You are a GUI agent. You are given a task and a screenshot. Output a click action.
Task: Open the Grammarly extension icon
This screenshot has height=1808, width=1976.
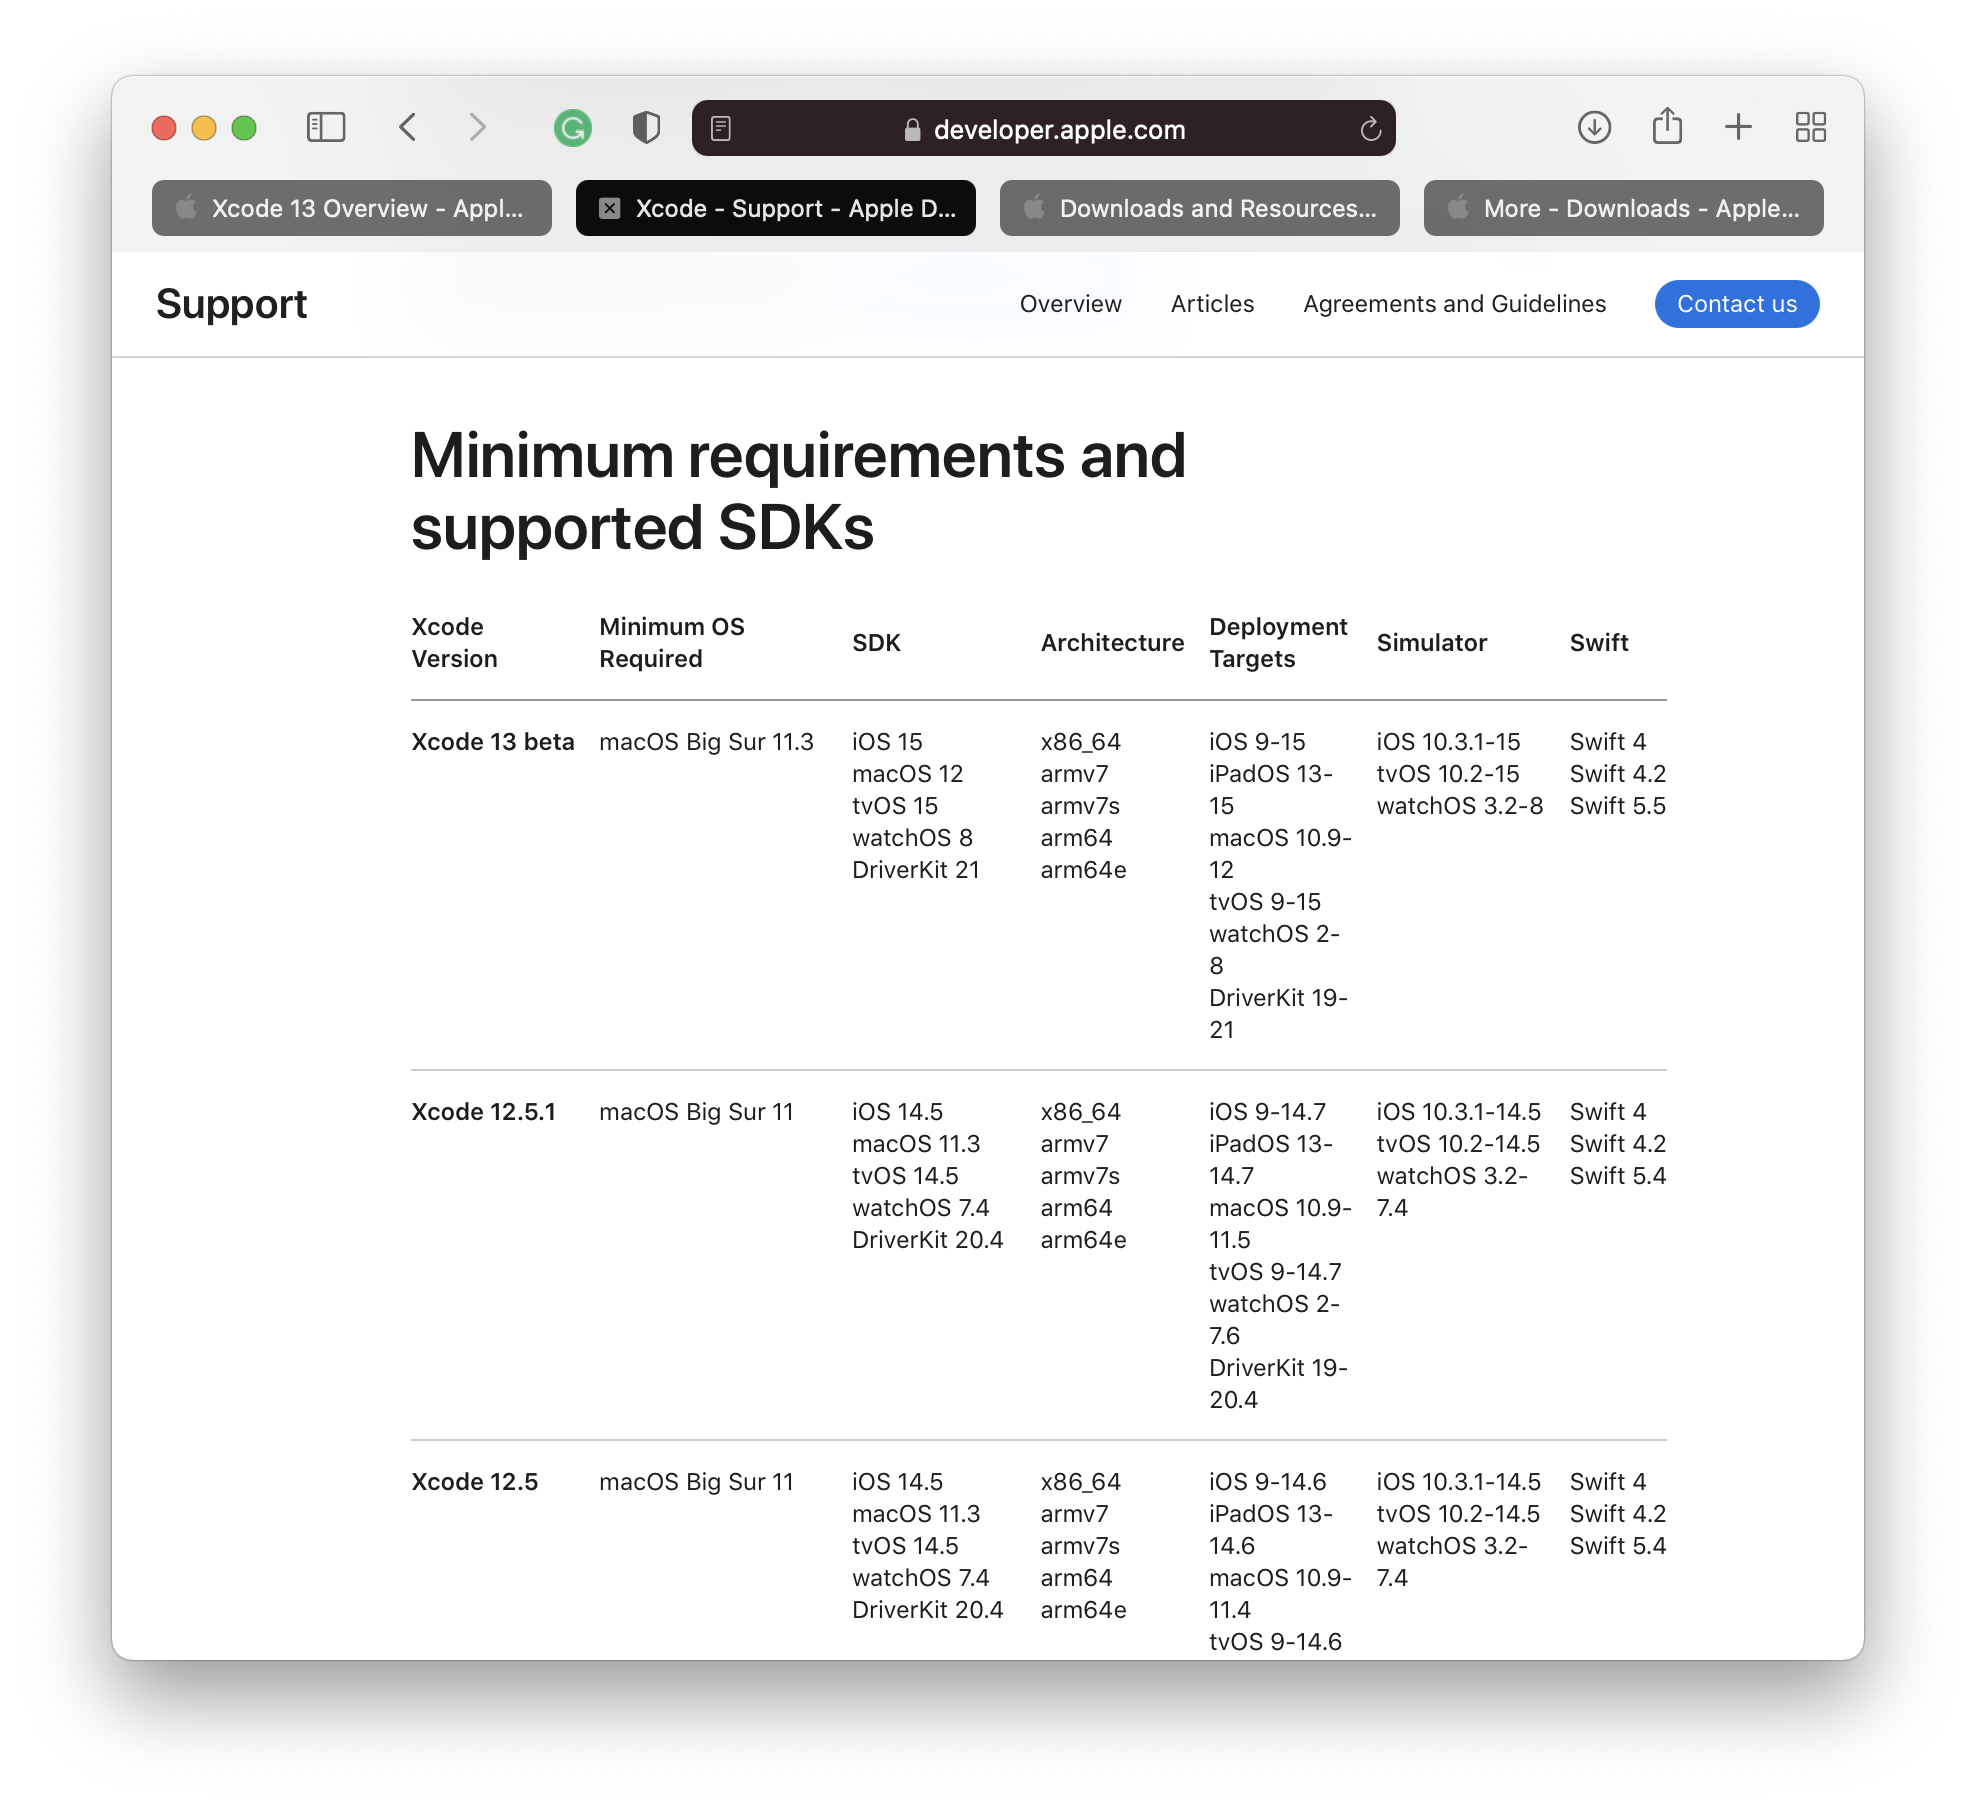coord(573,128)
